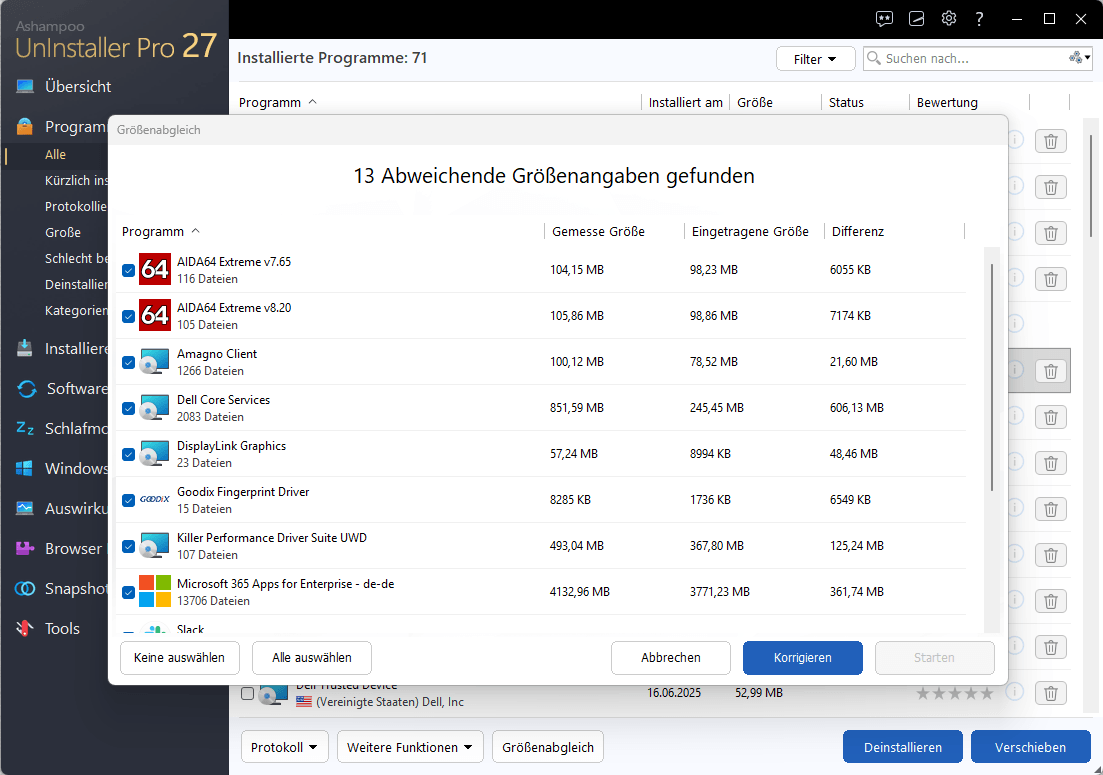Click the Amagno Client installer icon
The width and height of the screenshot is (1103, 775).
click(155, 361)
